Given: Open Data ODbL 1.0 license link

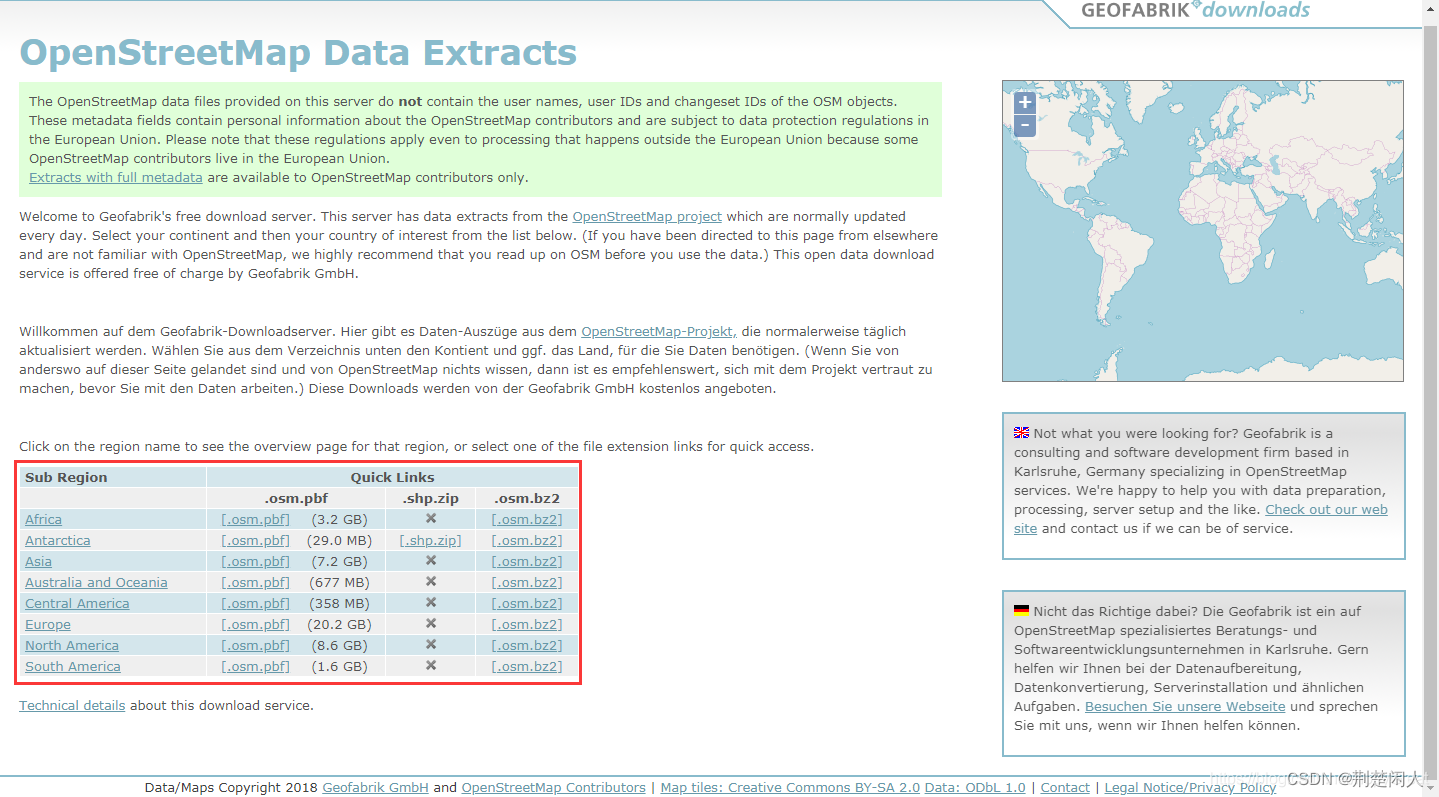Looking at the screenshot, I should 975,787.
